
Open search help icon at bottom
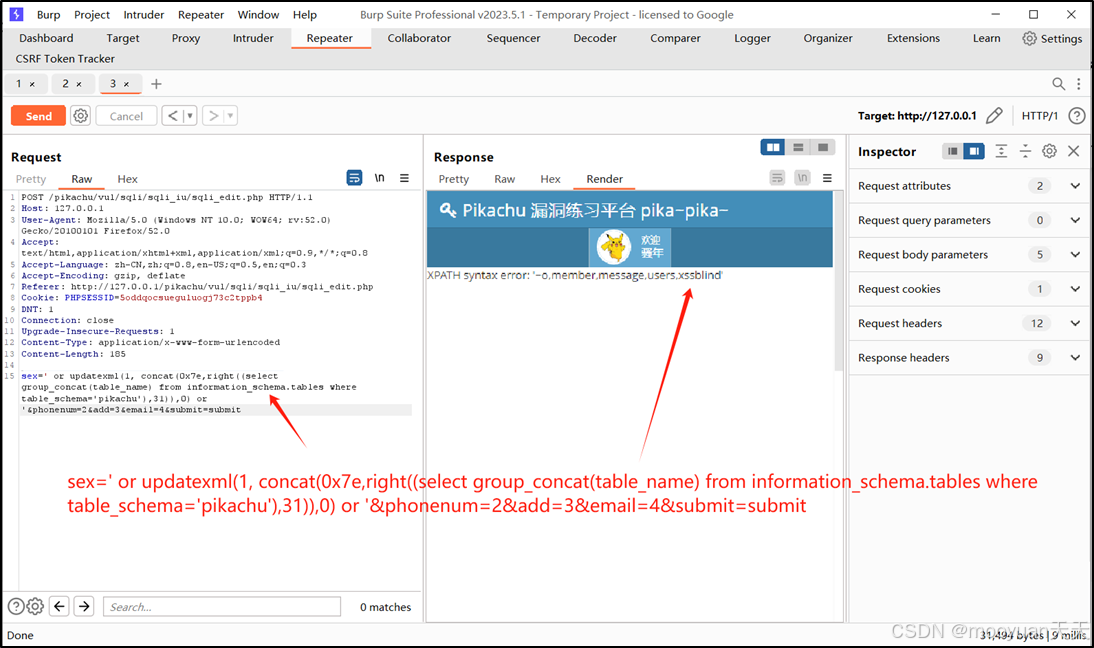[x=15, y=607]
